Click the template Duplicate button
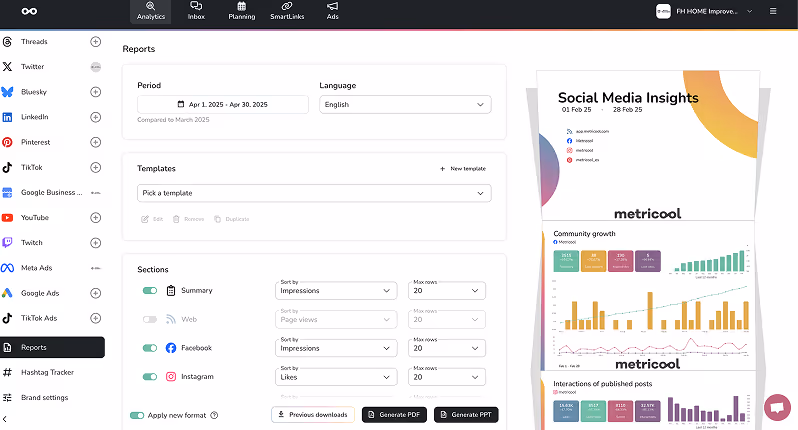This screenshot has width=798, height=430. (x=232, y=219)
